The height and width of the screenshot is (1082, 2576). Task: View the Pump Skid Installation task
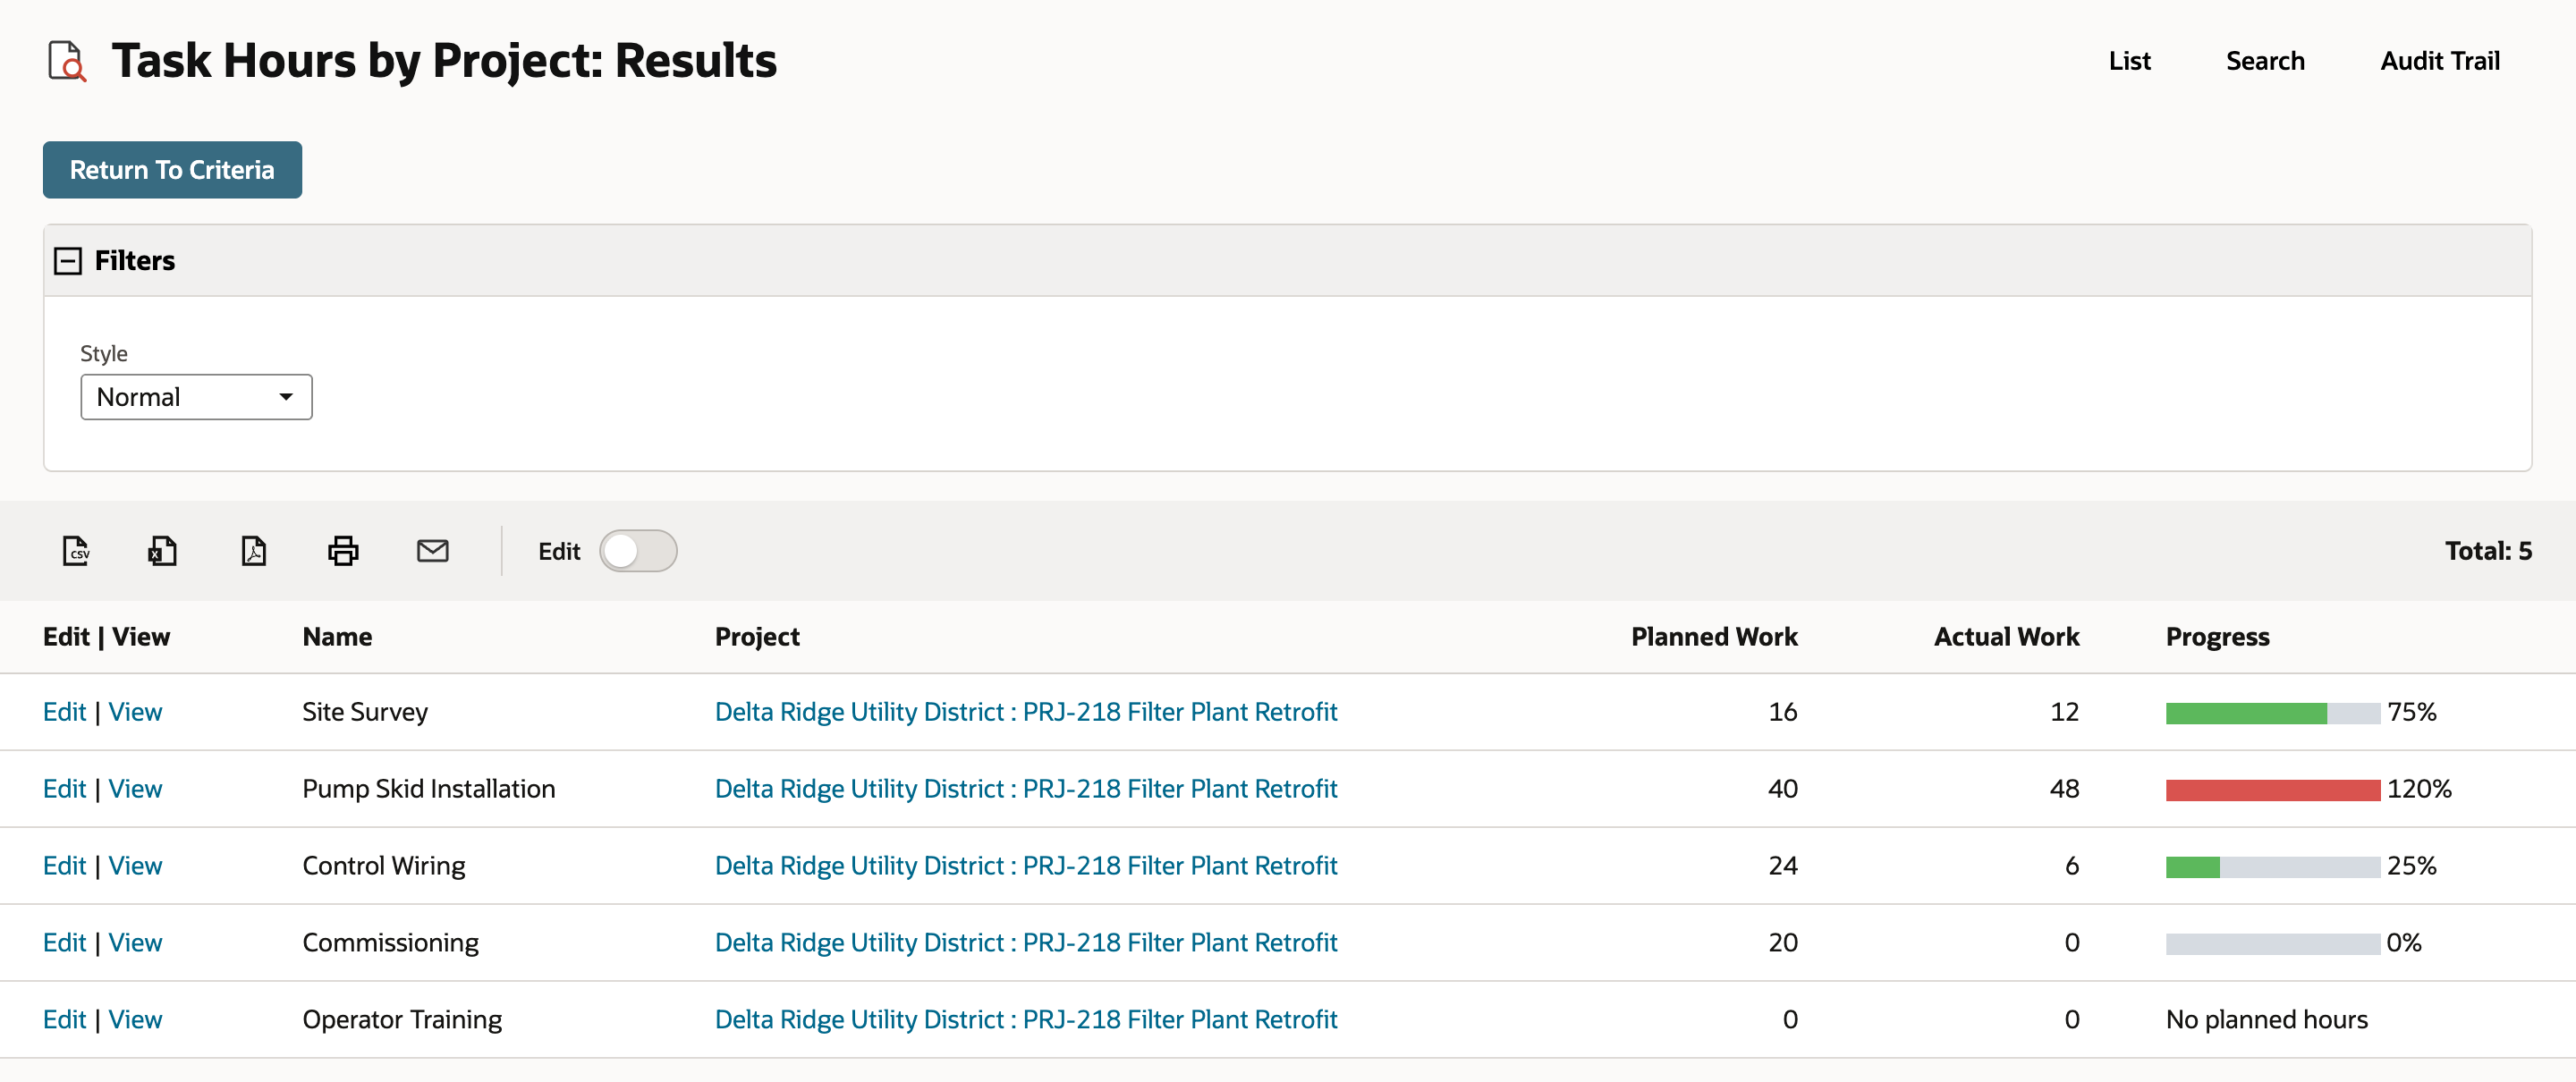pos(135,789)
